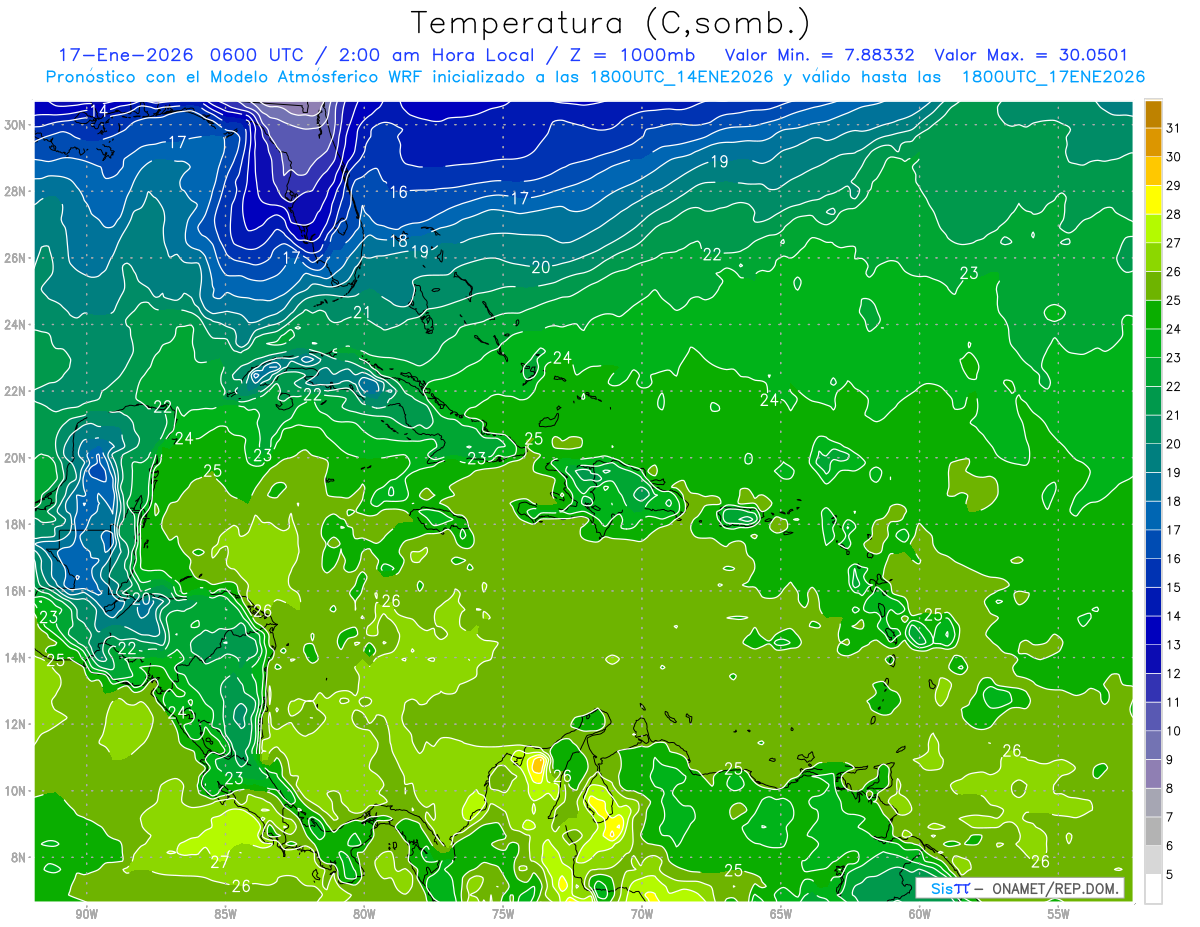Click the 18N latitude axis label
The height and width of the screenshot is (927, 1200).
pos(16,524)
